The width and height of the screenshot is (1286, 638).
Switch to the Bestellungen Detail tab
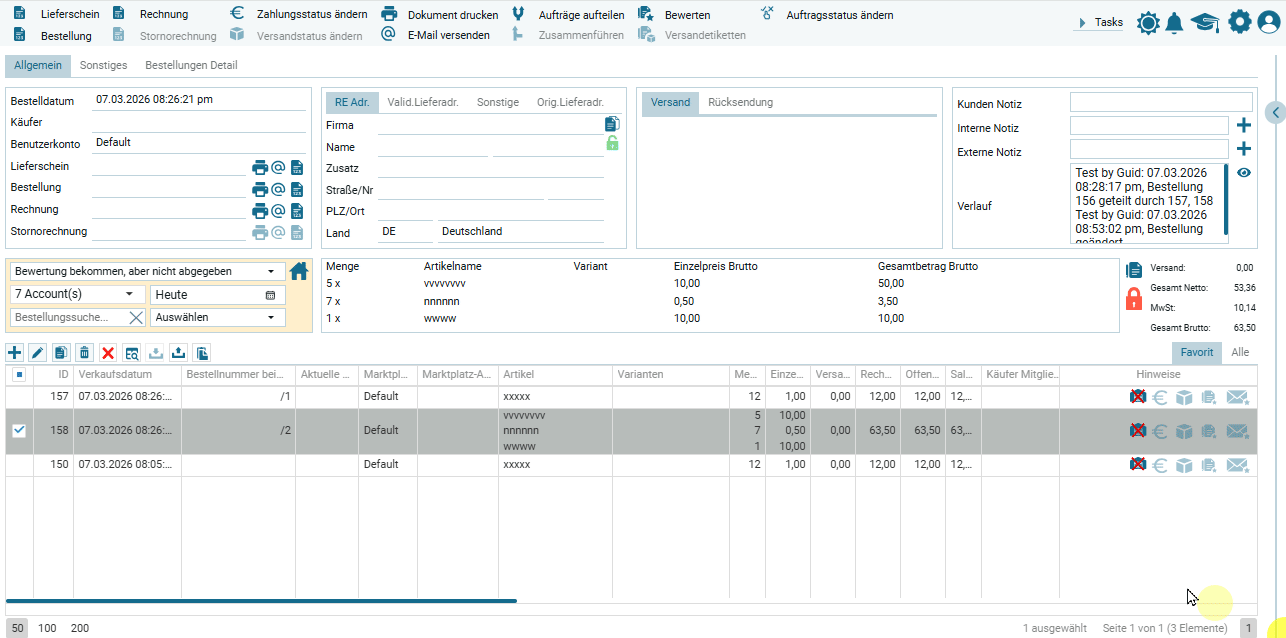(x=191, y=65)
